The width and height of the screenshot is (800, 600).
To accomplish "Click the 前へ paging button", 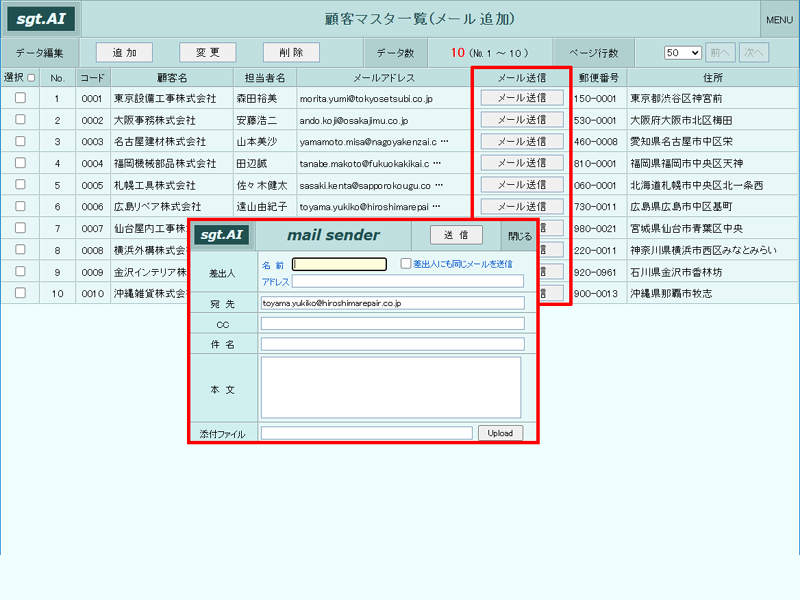I will pos(720,53).
